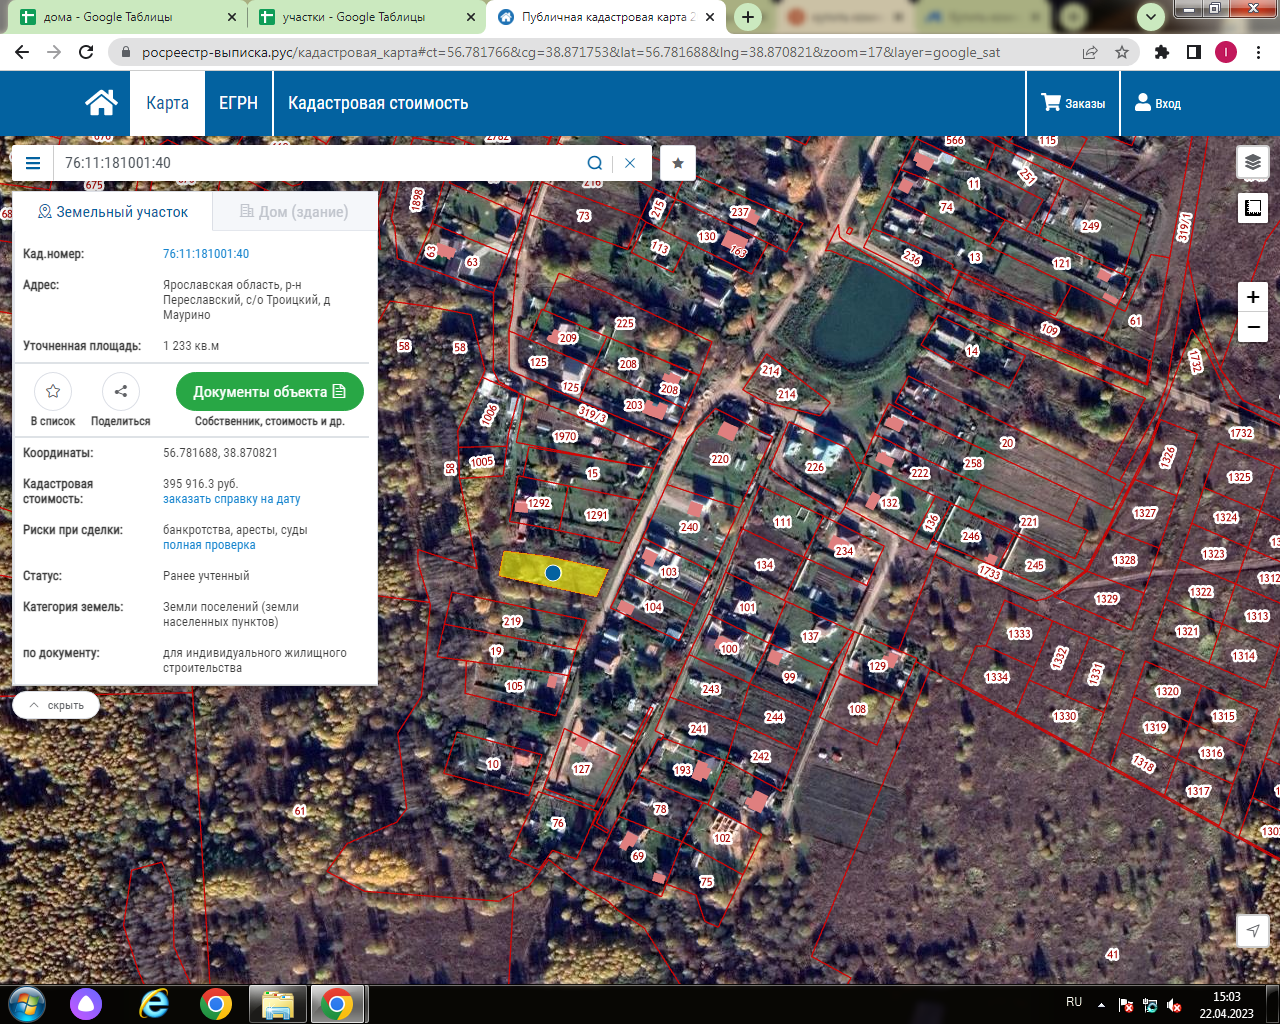Zoom out on the map
The image size is (1280, 1024).
point(1253,327)
